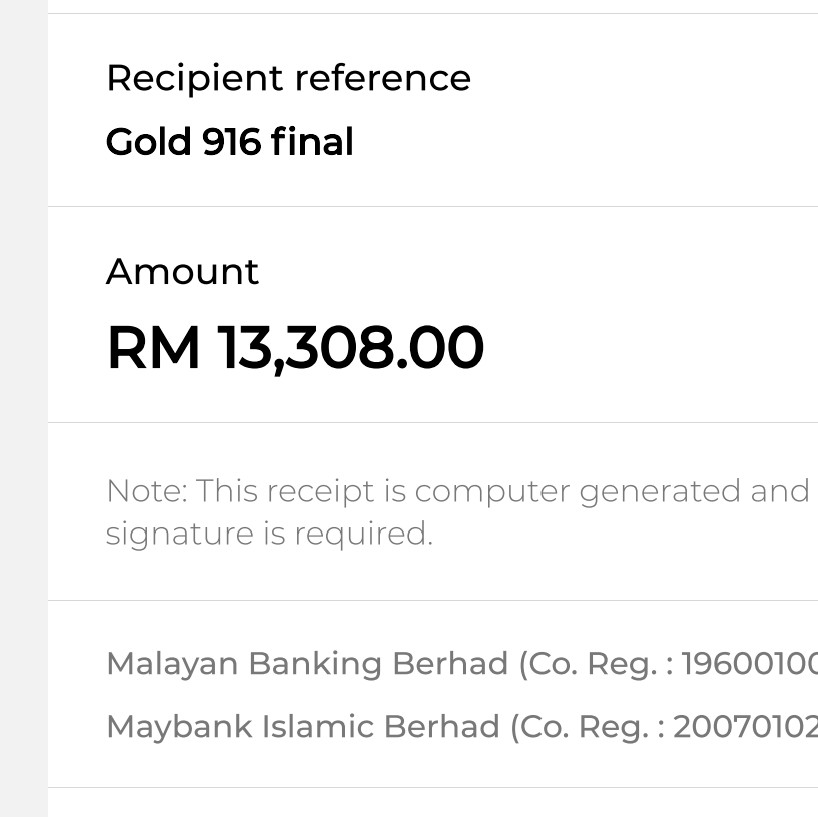818x817 pixels.
Task: Click the "Amount" field label
Action: [182, 271]
